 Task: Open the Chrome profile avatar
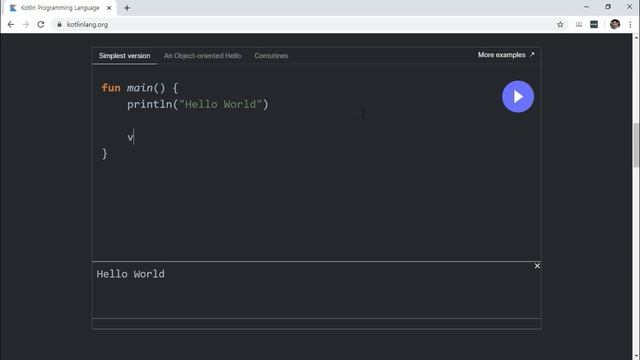click(615, 24)
